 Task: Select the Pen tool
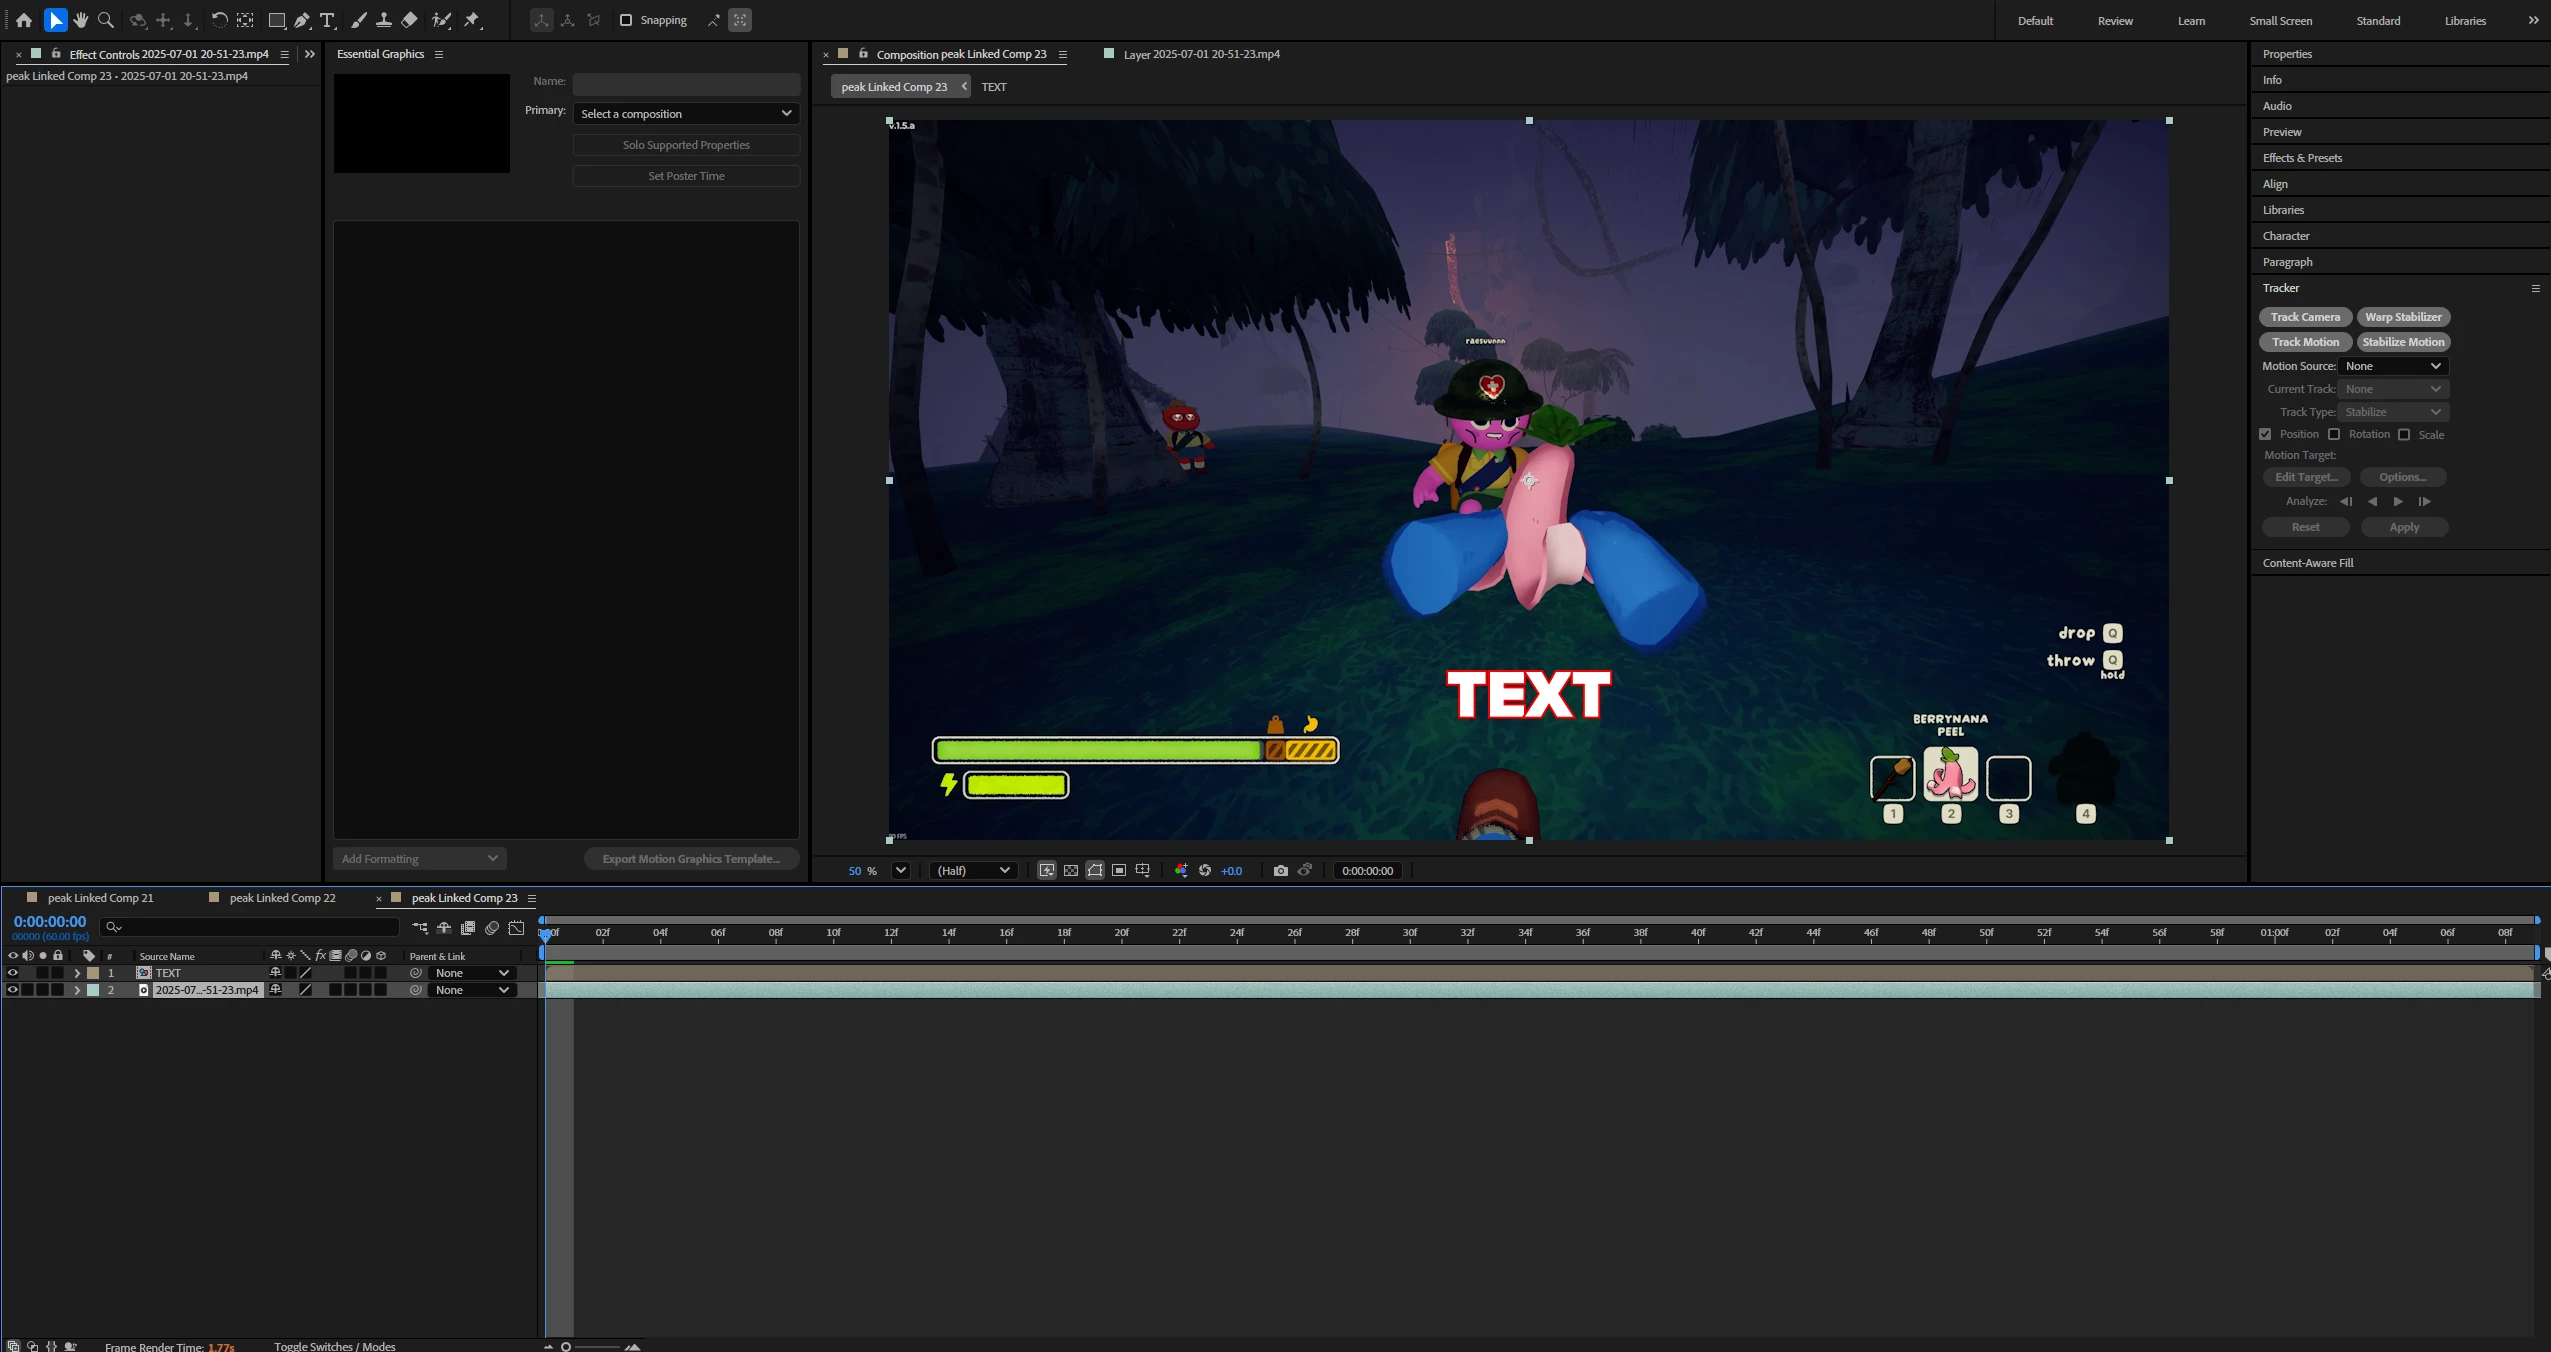tap(302, 20)
